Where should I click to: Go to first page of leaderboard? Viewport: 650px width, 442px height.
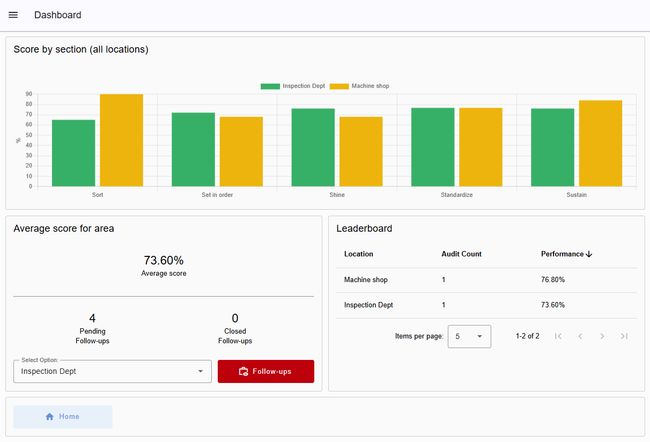(558, 336)
